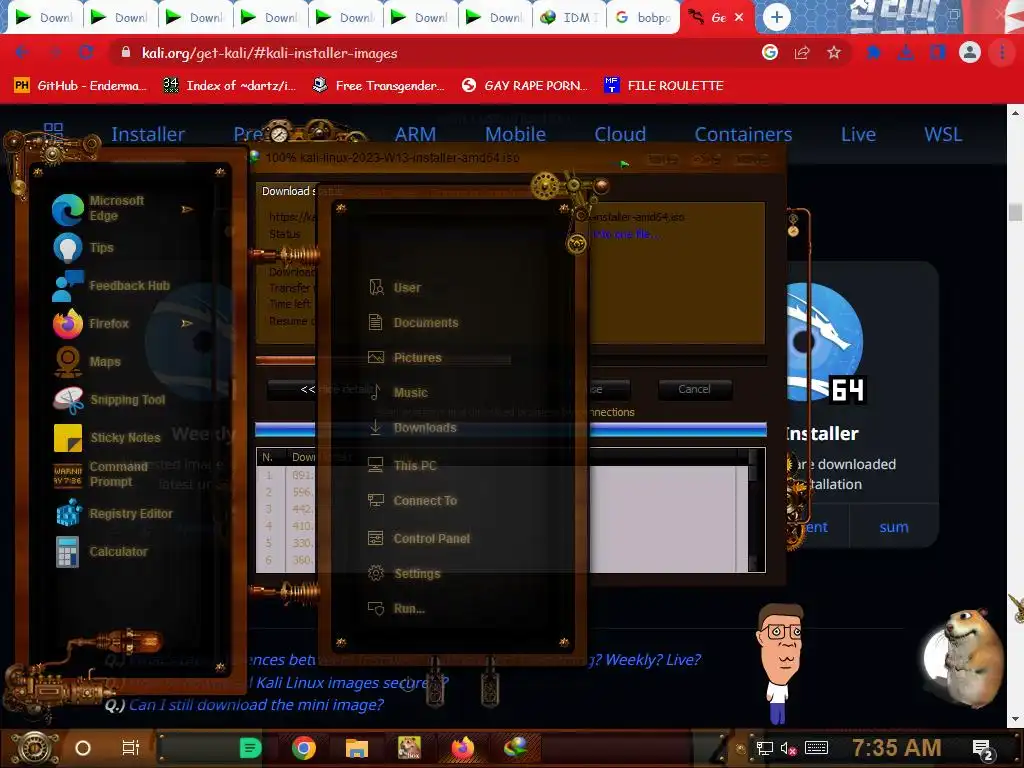The height and width of the screenshot is (768, 1024).
Task: Select the Containers tab on Kali page
Action: tap(743, 134)
